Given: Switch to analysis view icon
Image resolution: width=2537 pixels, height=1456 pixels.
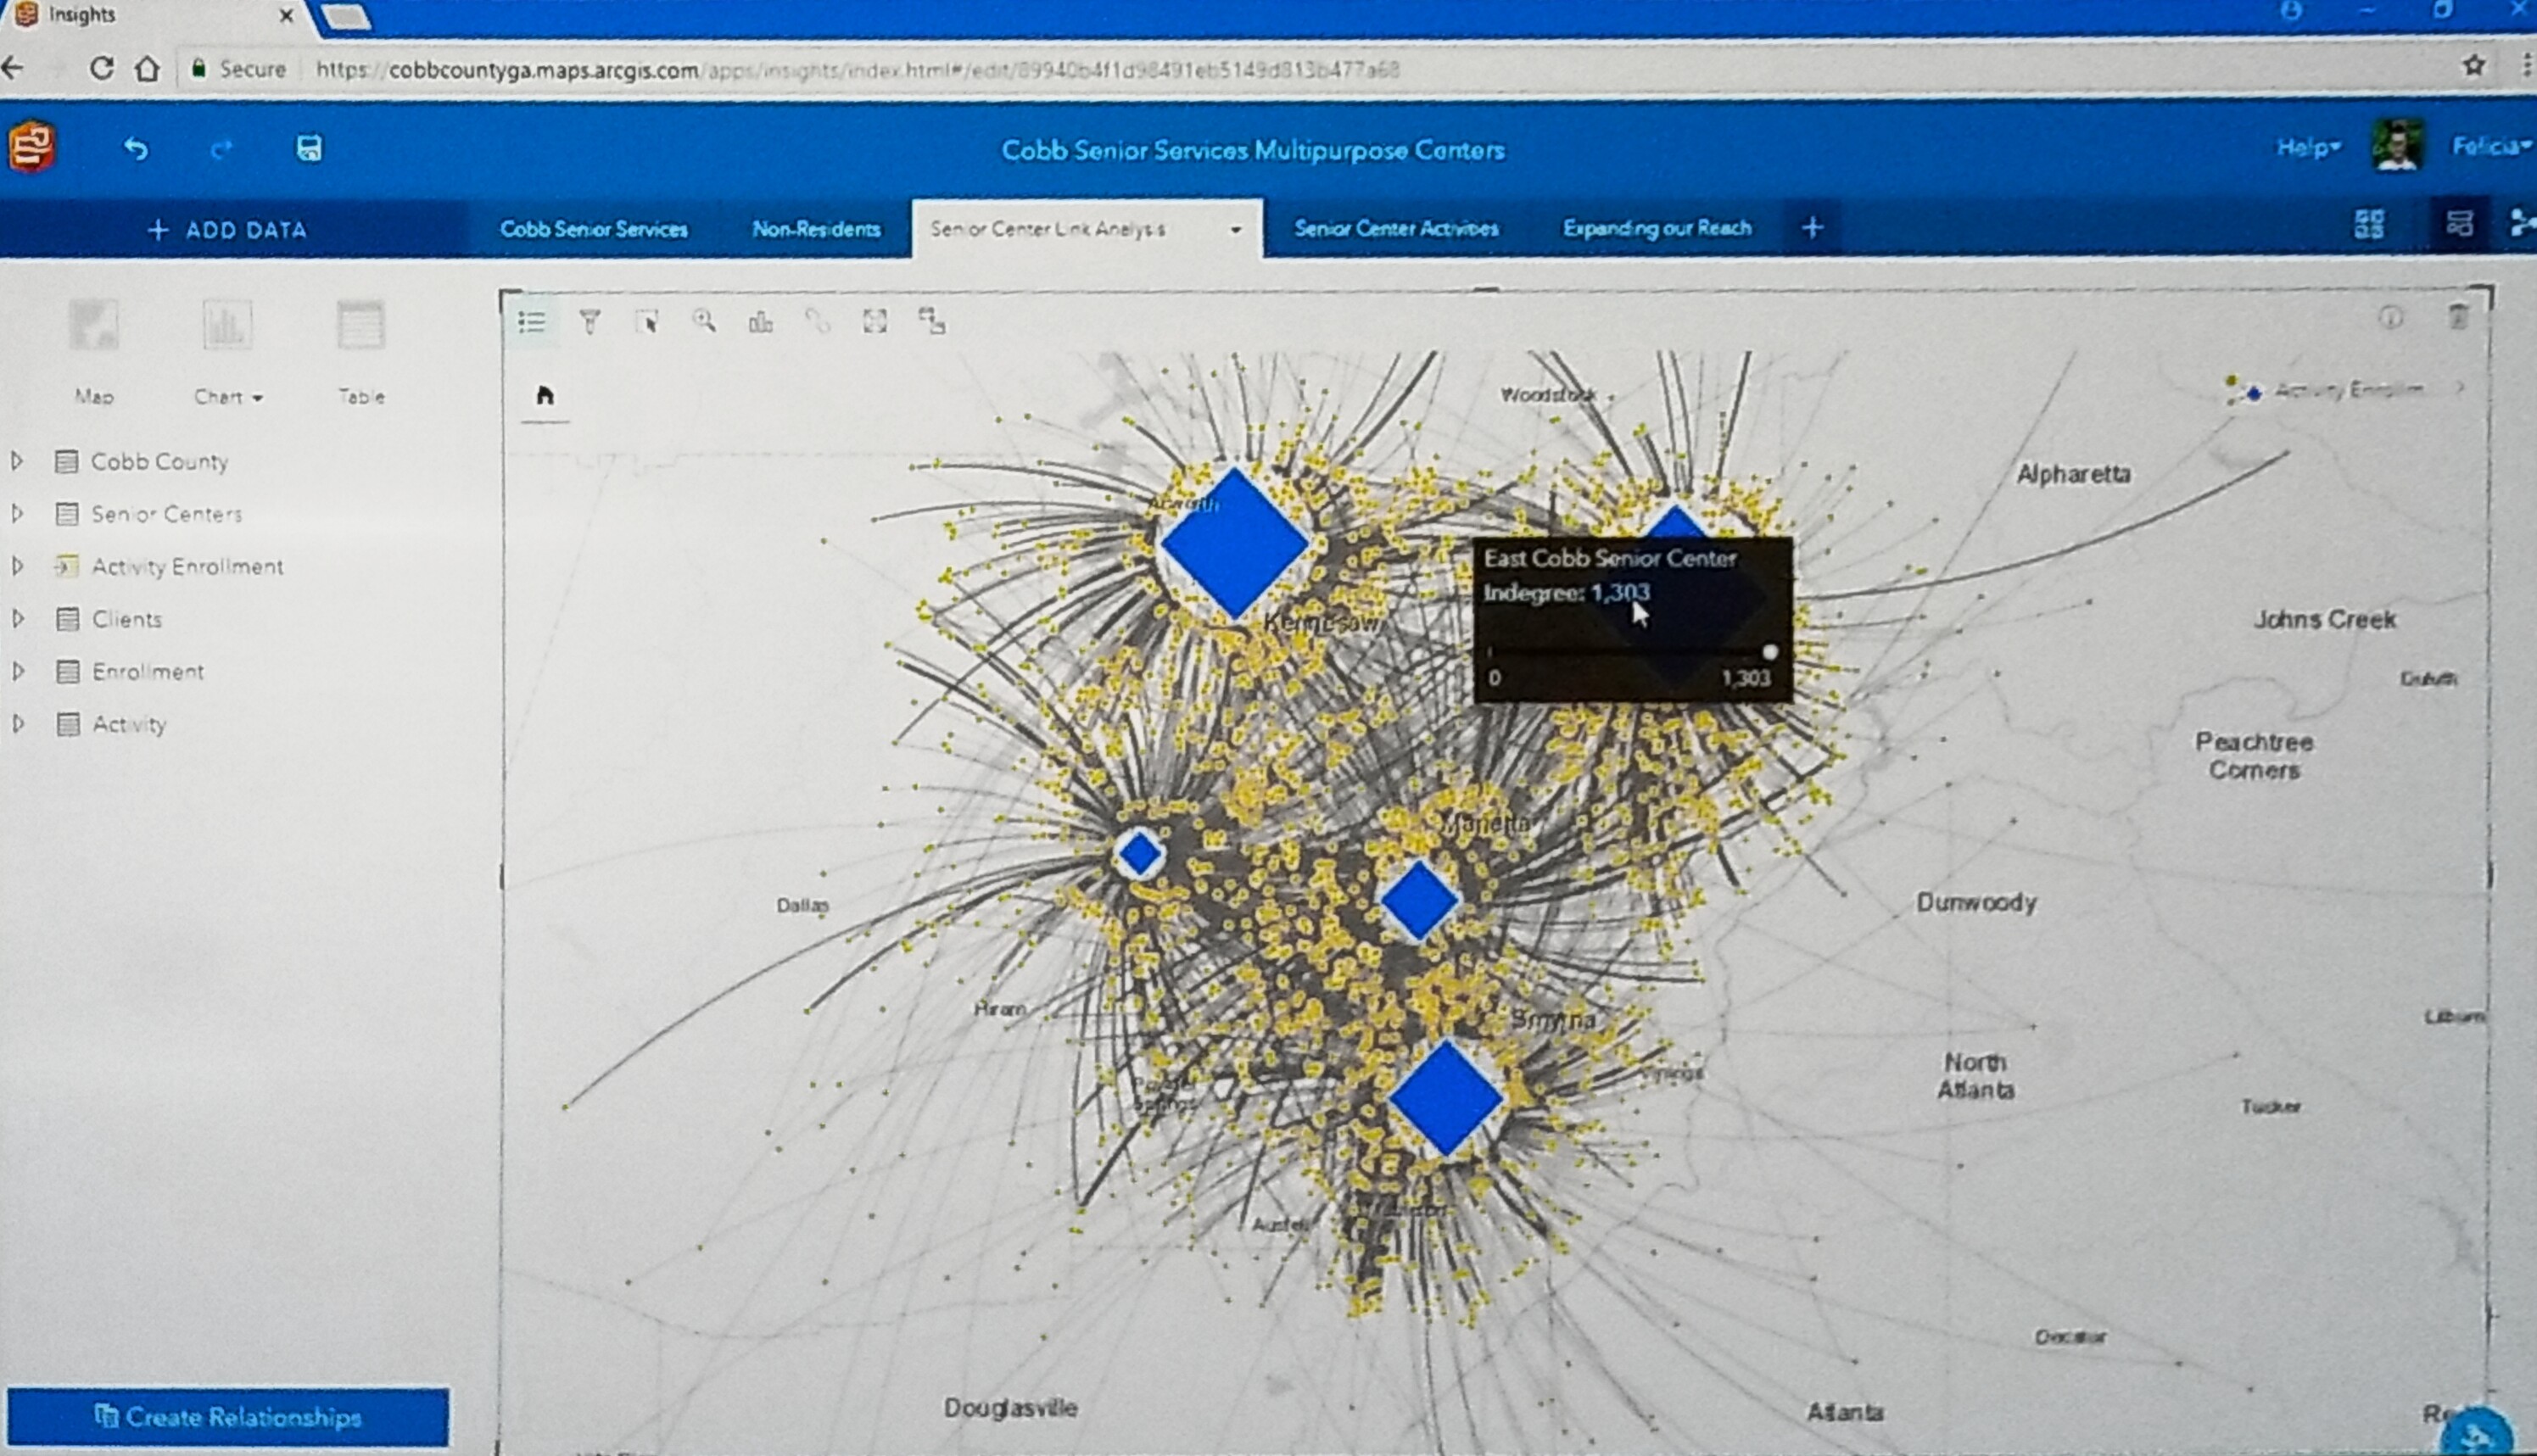Looking at the screenshot, I should 2459,224.
